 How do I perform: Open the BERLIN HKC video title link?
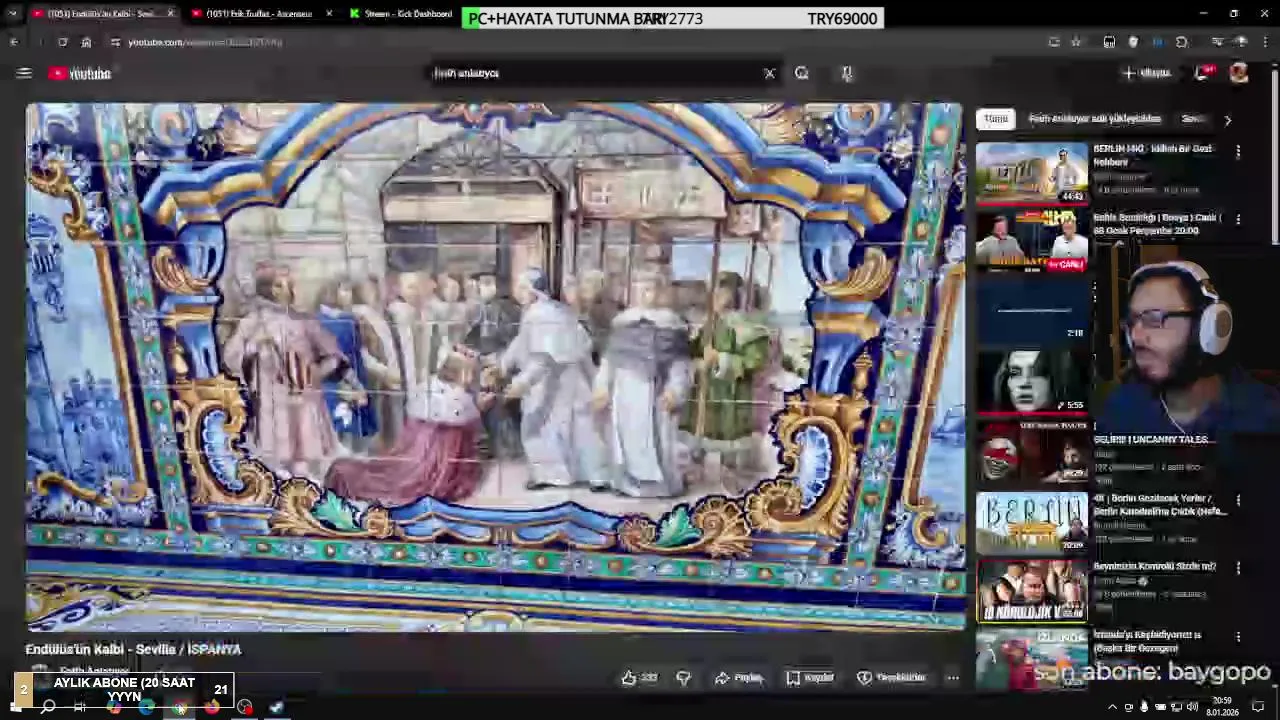(1152, 155)
